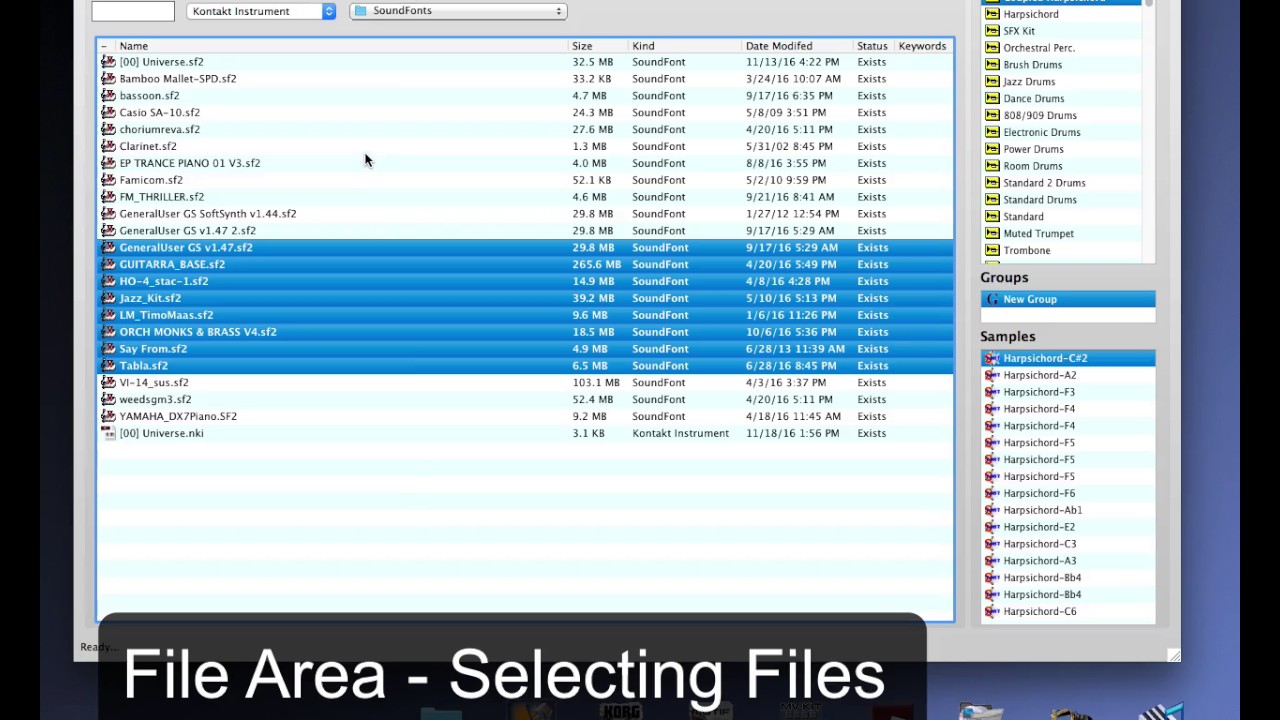Click the Harpsichord-A2 sample icon
This screenshot has height=720, width=1280.
click(x=992, y=375)
